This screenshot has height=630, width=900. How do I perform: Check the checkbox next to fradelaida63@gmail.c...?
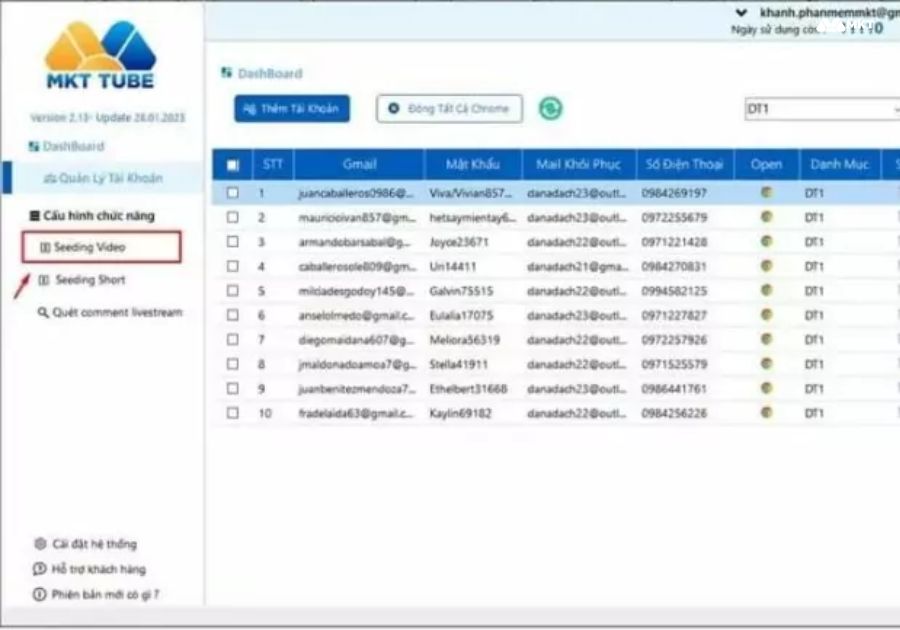(234, 412)
